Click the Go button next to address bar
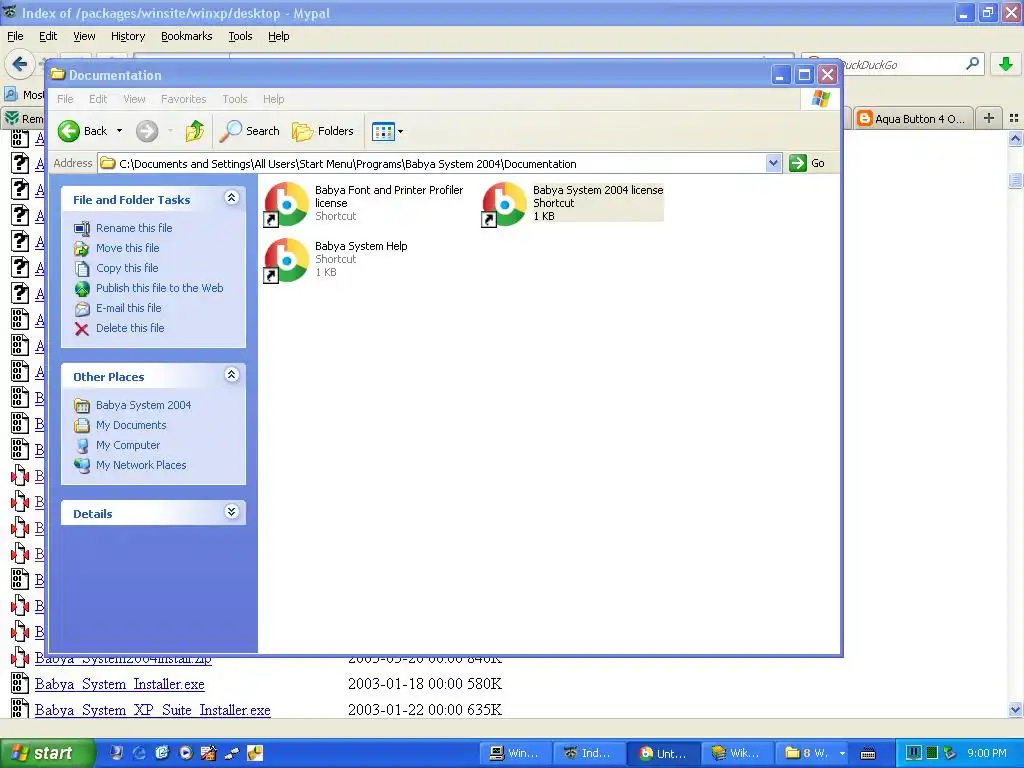 (x=807, y=163)
